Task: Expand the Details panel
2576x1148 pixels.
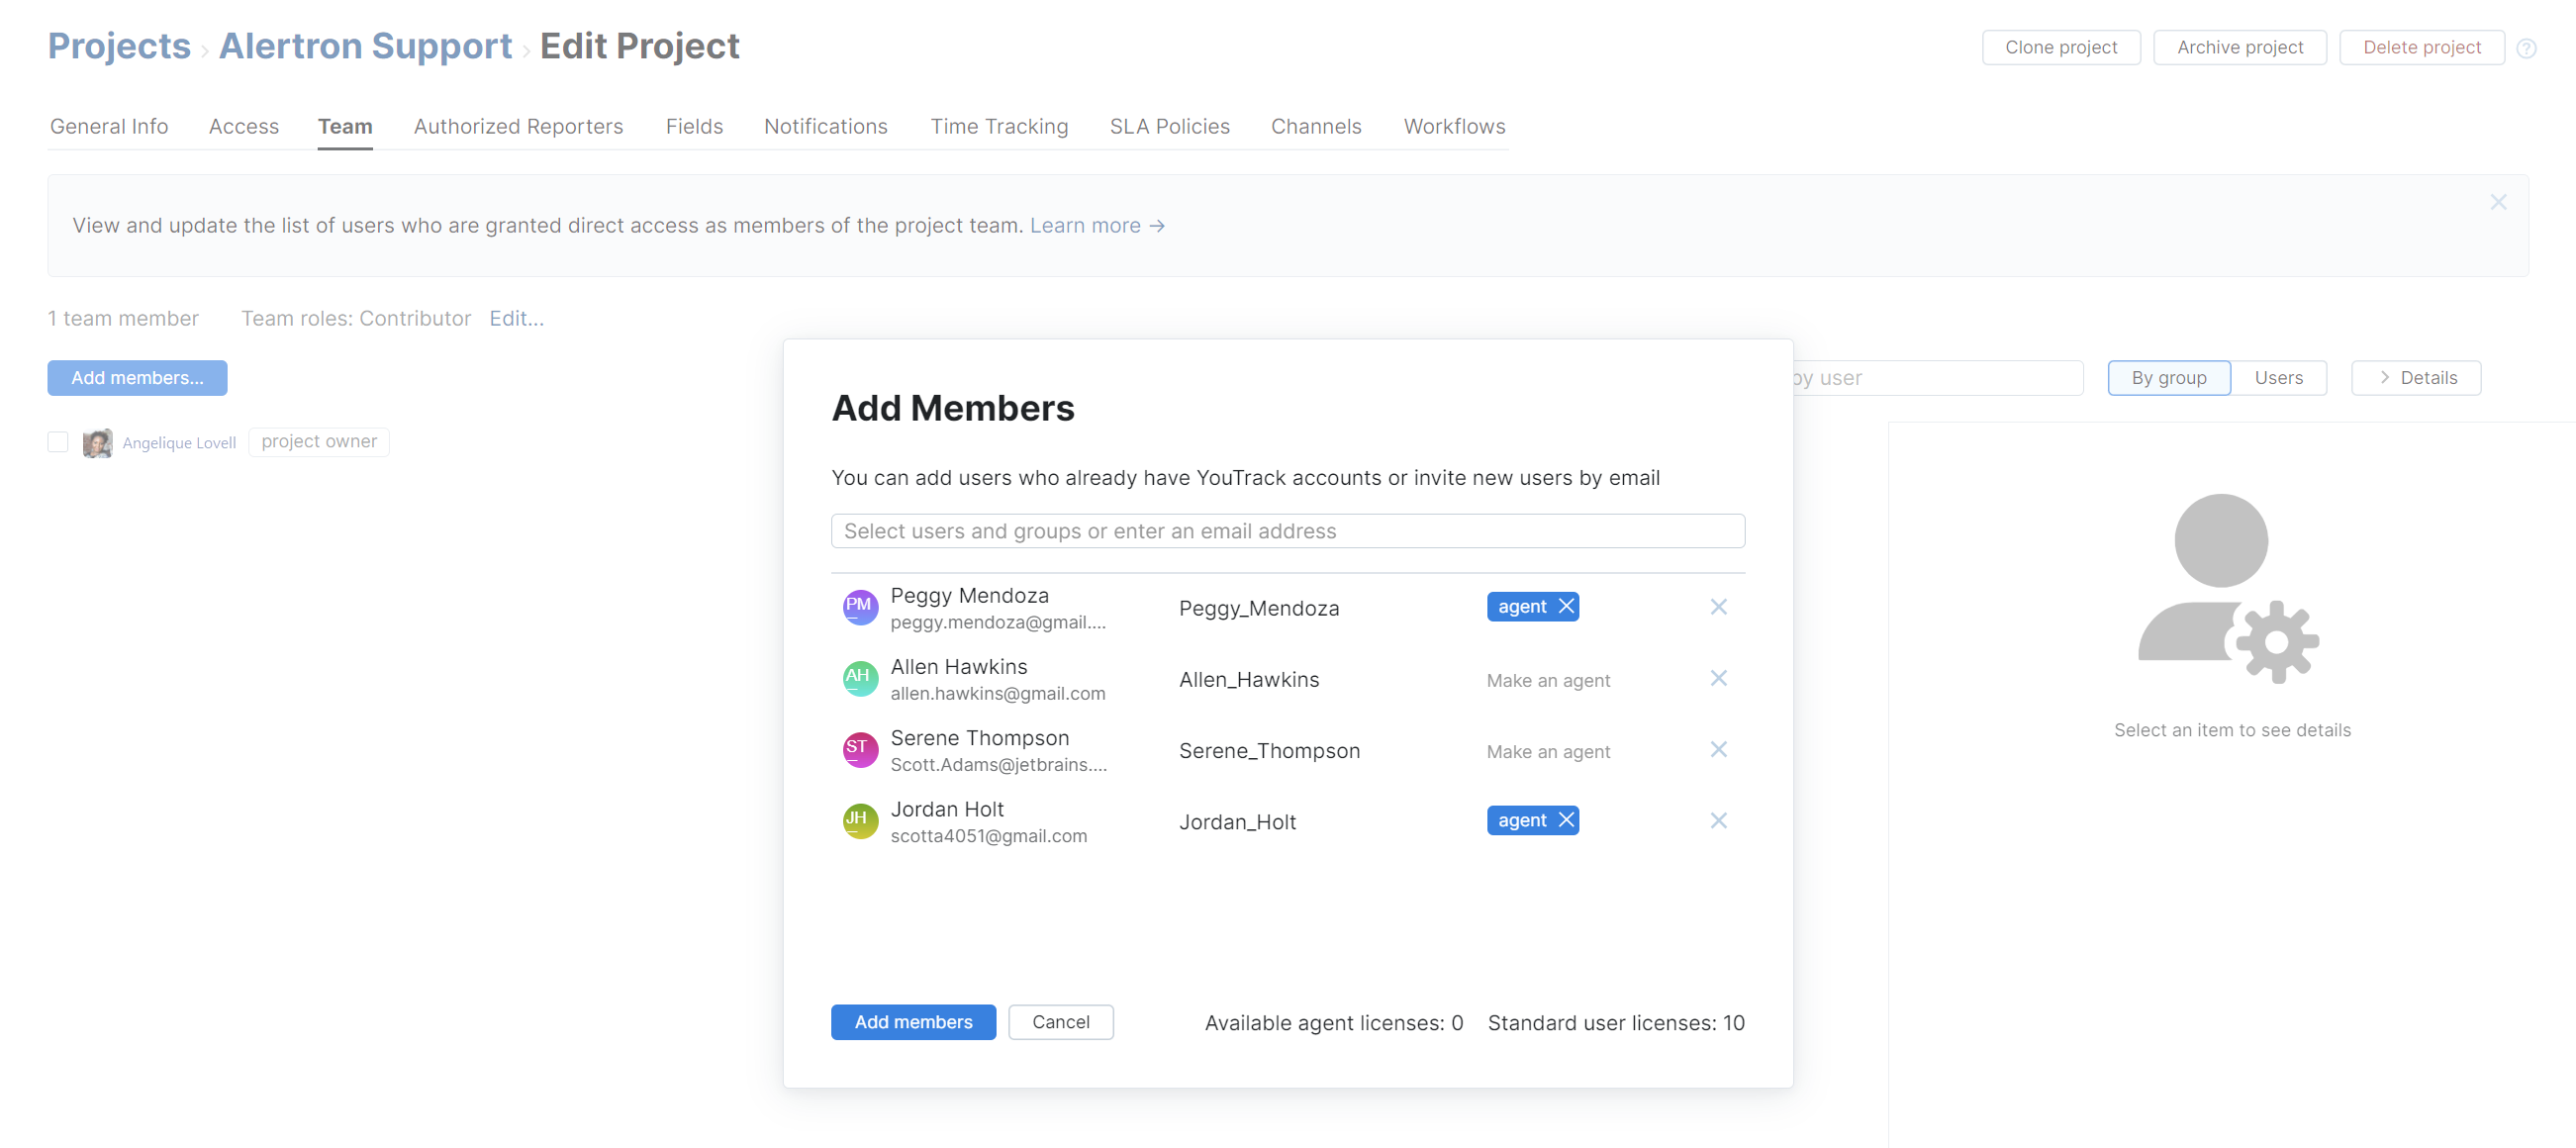Action: pos(2417,377)
